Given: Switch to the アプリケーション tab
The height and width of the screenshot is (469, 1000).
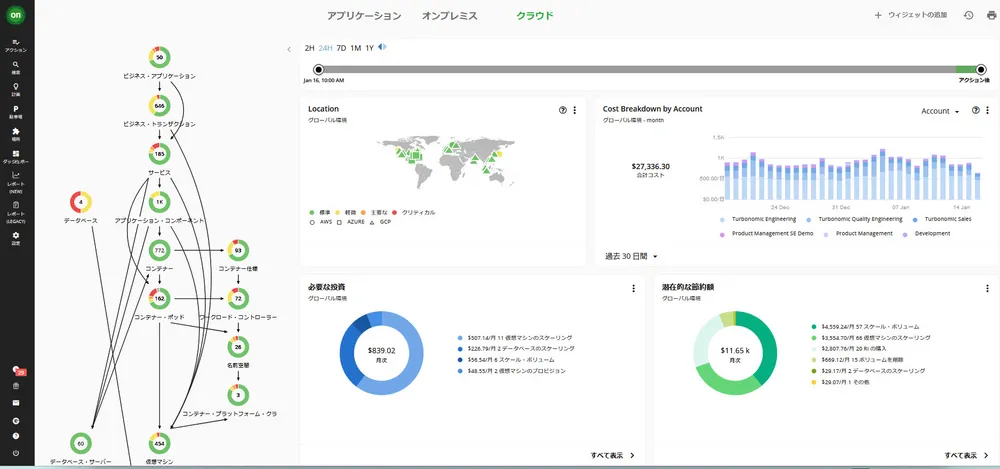Looking at the screenshot, I should point(365,16).
